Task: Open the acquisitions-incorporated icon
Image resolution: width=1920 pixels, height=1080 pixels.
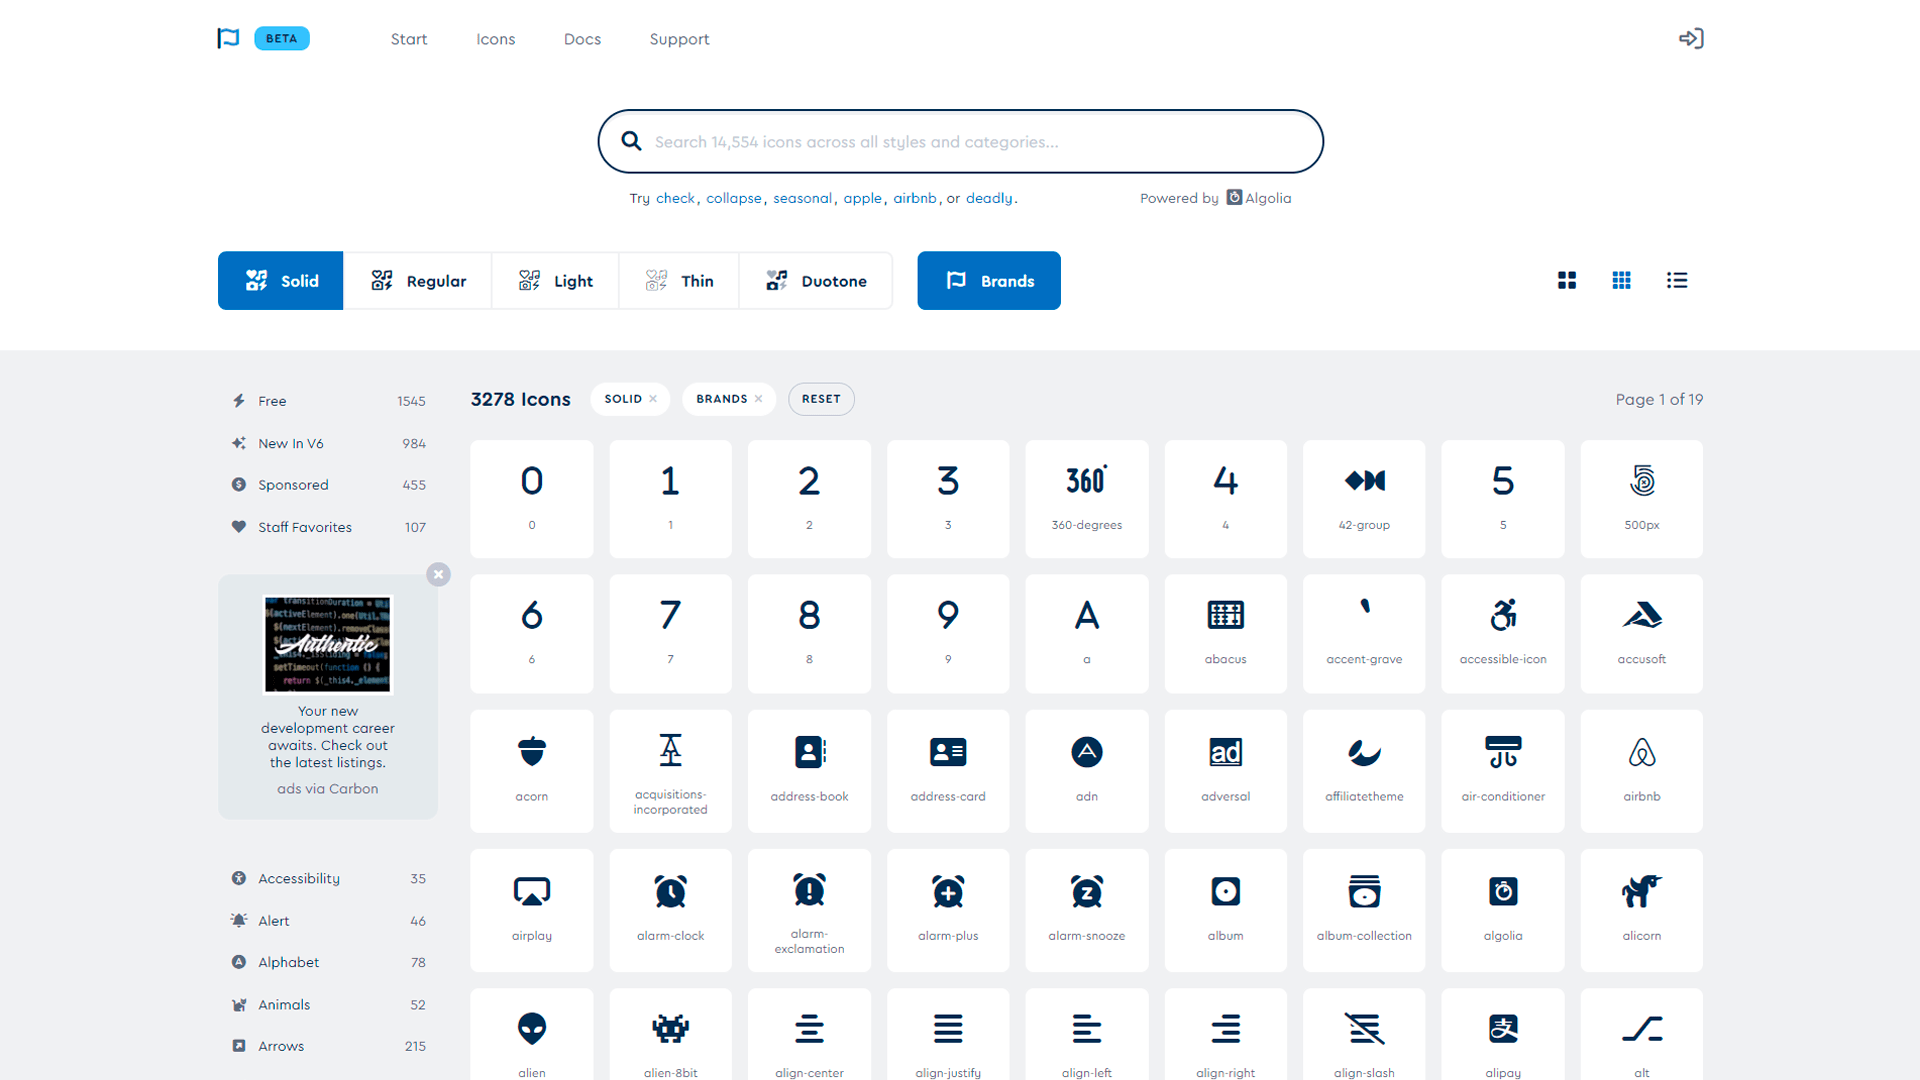Action: click(x=670, y=771)
